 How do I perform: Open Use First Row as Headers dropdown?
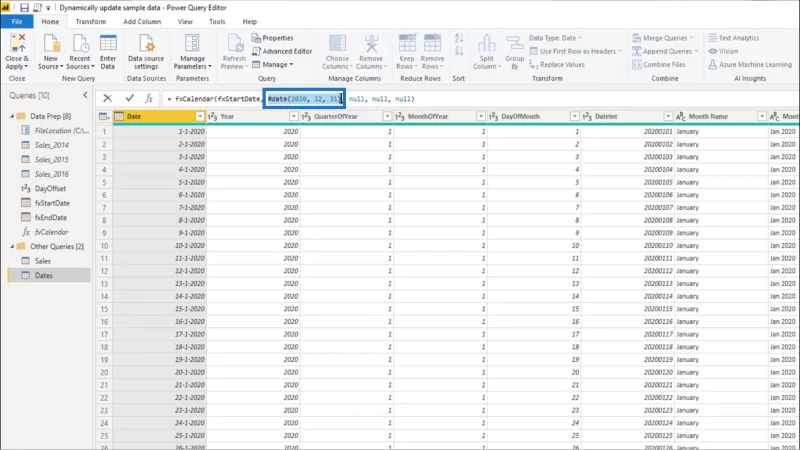coord(576,51)
